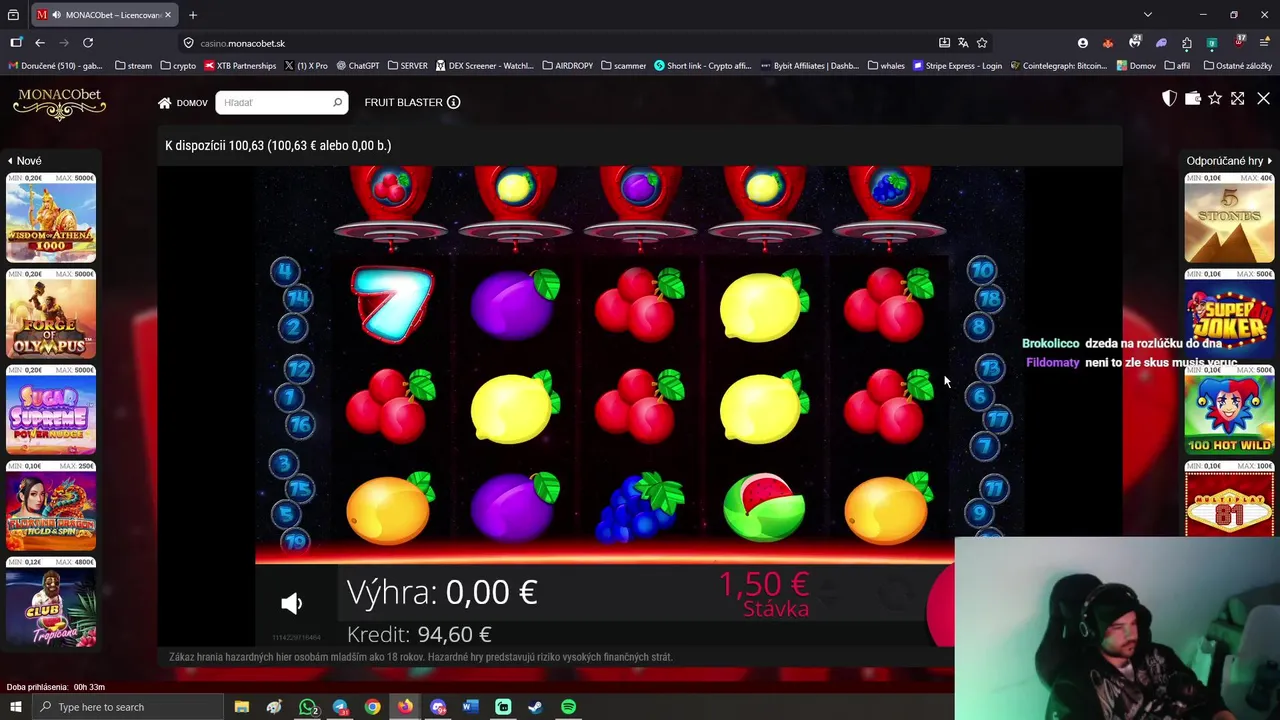Open the Ostatné záložky bookmarks folder
The width and height of the screenshot is (1280, 720).
[1238, 66]
